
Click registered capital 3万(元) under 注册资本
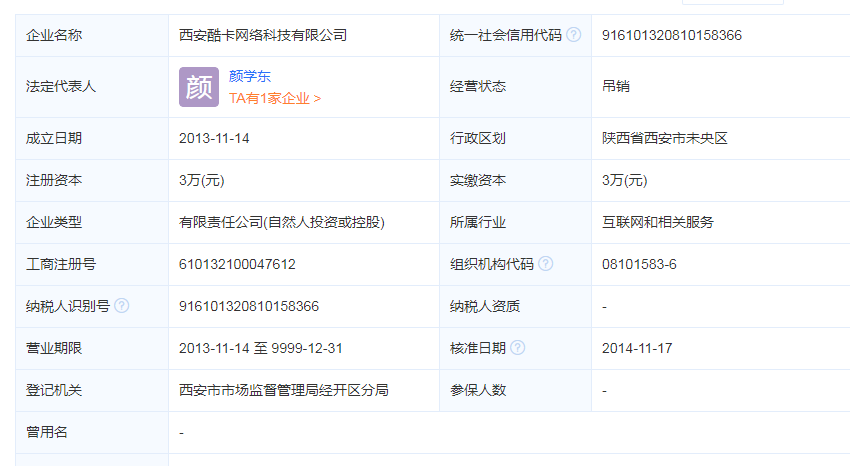[x=202, y=180]
